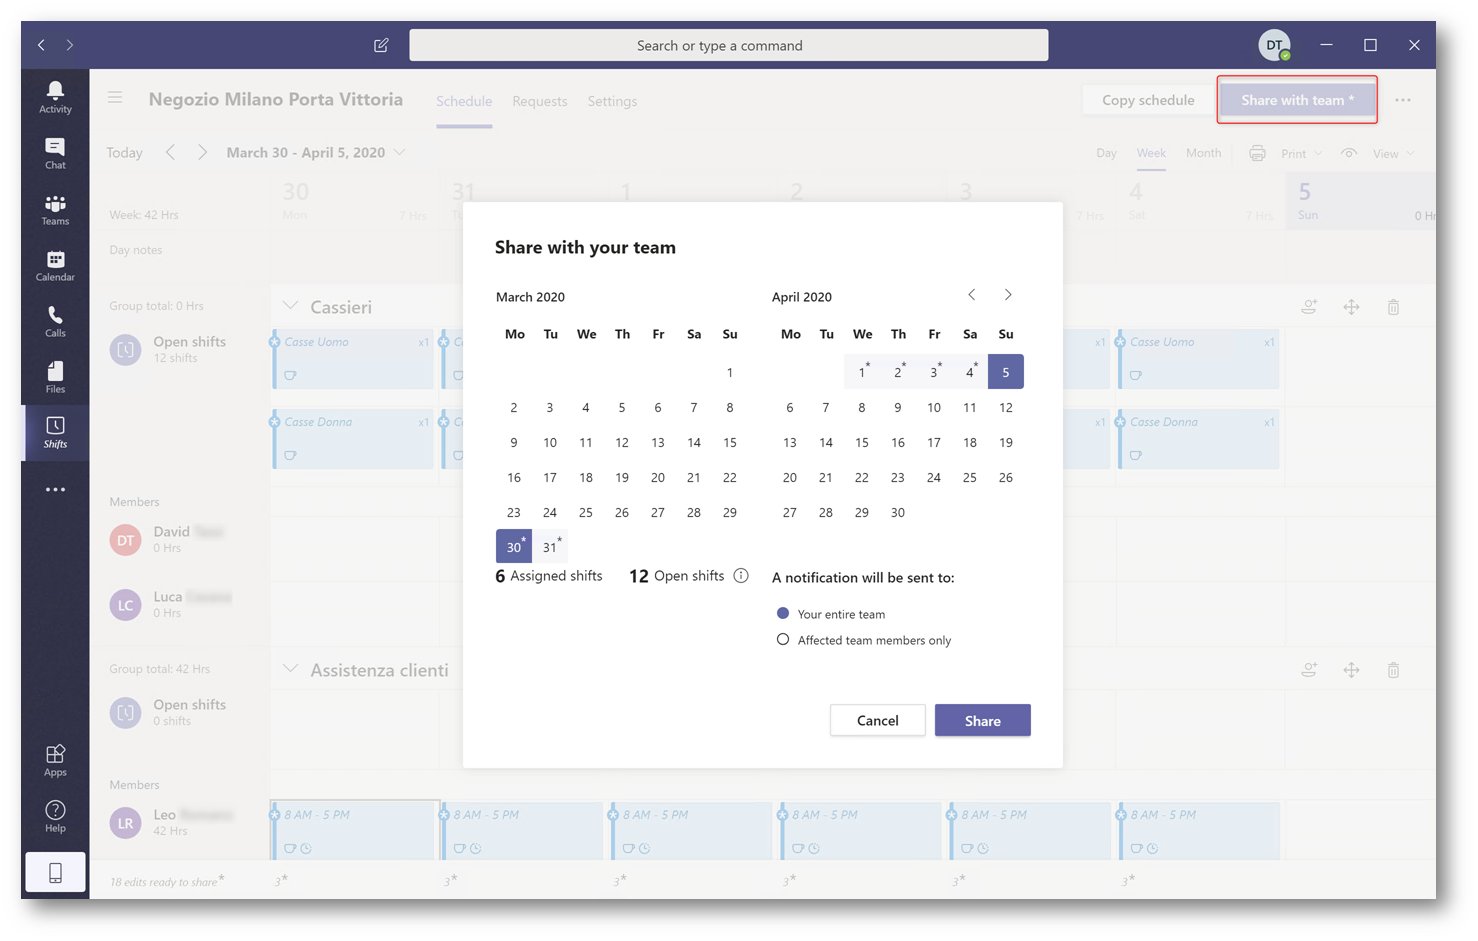Screen dimensions: 1478x941
Task: Switch to Month view
Action: point(1204,153)
